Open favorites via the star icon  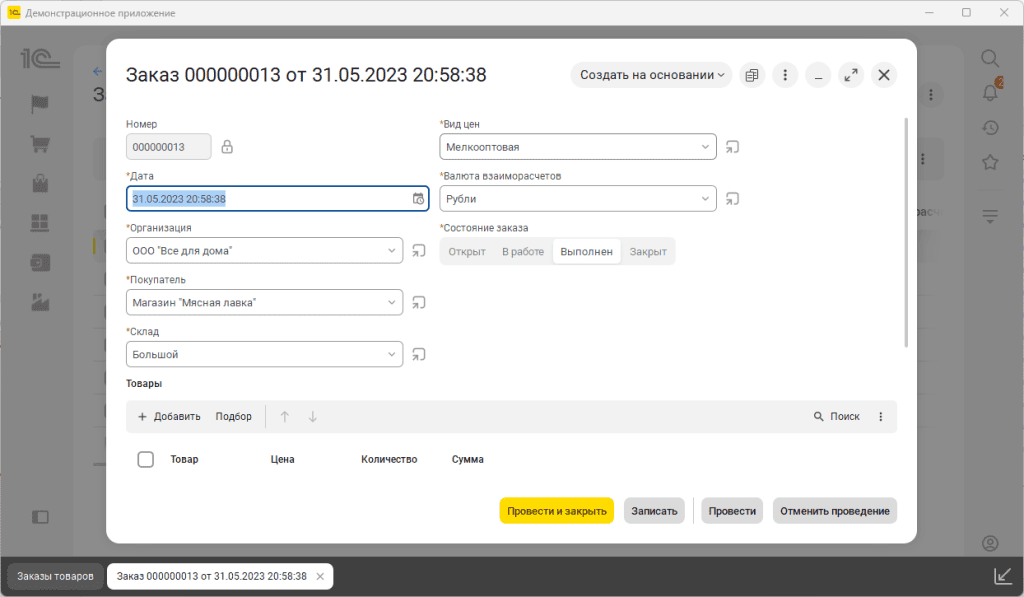(990, 162)
